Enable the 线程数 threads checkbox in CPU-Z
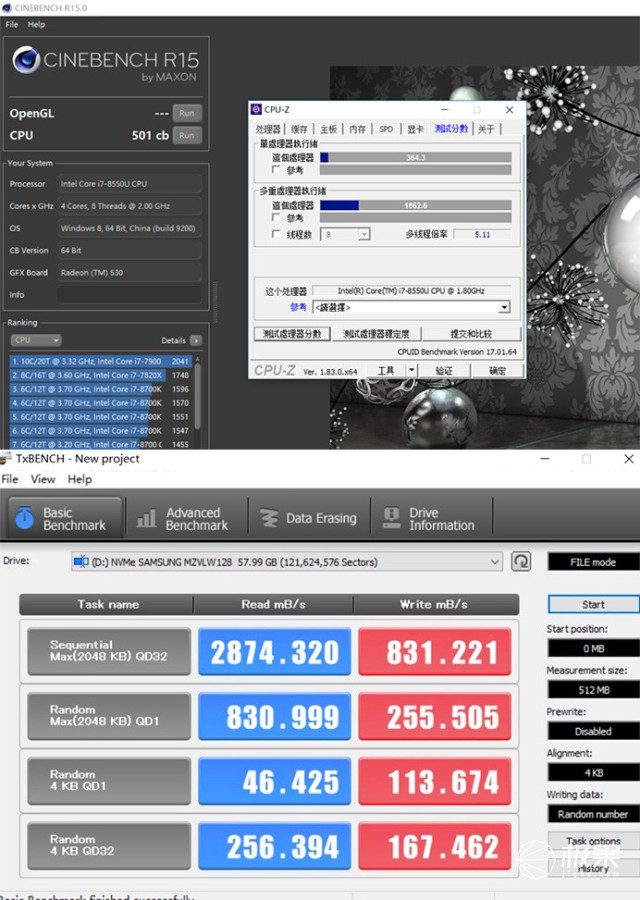 tap(276, 234)
